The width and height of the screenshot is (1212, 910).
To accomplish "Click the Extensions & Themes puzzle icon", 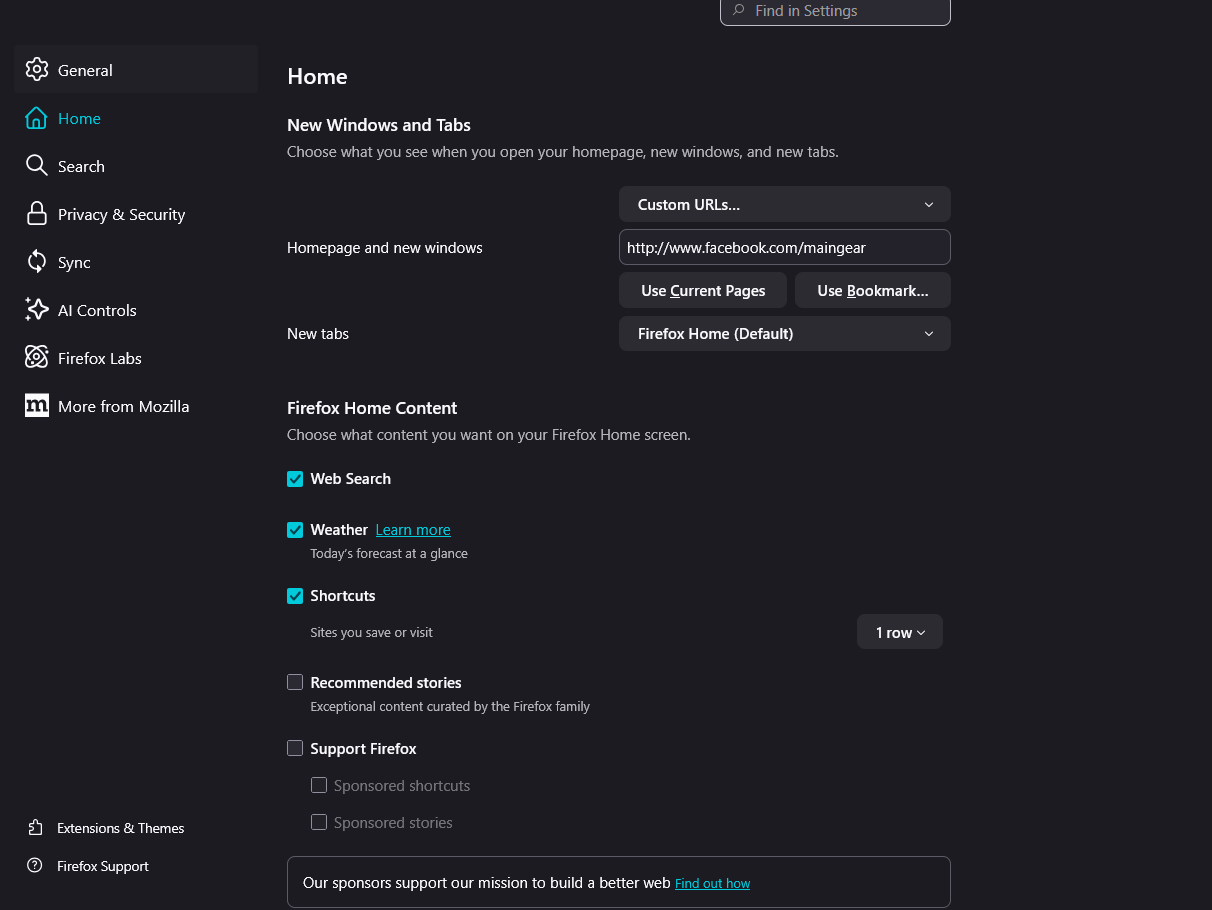I will coord(36,828).
